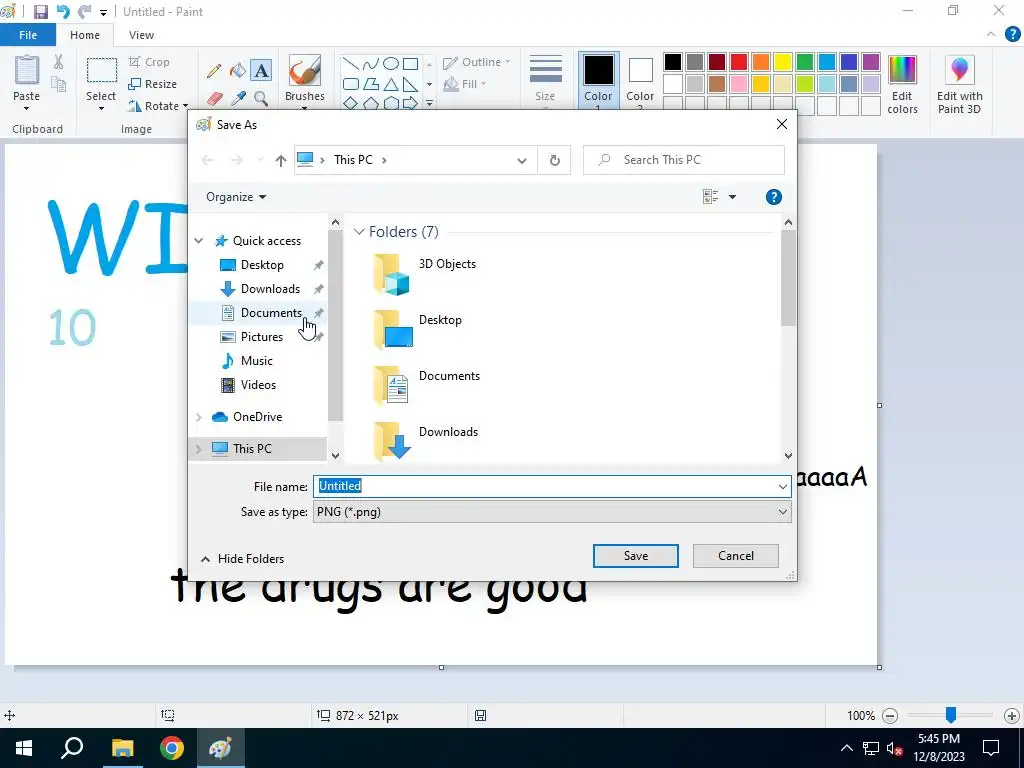This screenshot has height=768, width=1024.
Task: Click the Search This PC box
Action: pyautogui.click(x=684, y=160)
